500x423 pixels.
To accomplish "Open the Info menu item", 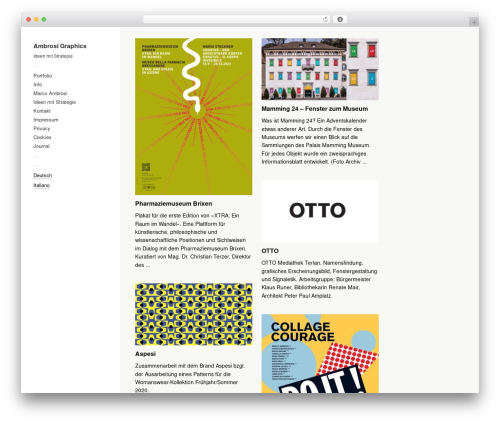I will coord(38,84).
